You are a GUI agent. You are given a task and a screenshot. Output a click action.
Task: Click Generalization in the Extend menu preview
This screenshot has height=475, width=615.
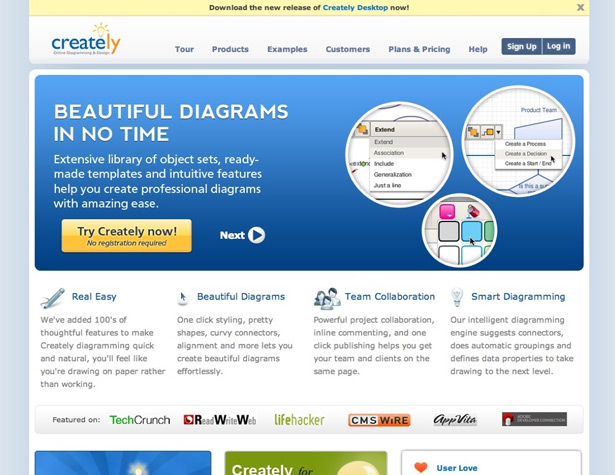(x=393, y=175)
